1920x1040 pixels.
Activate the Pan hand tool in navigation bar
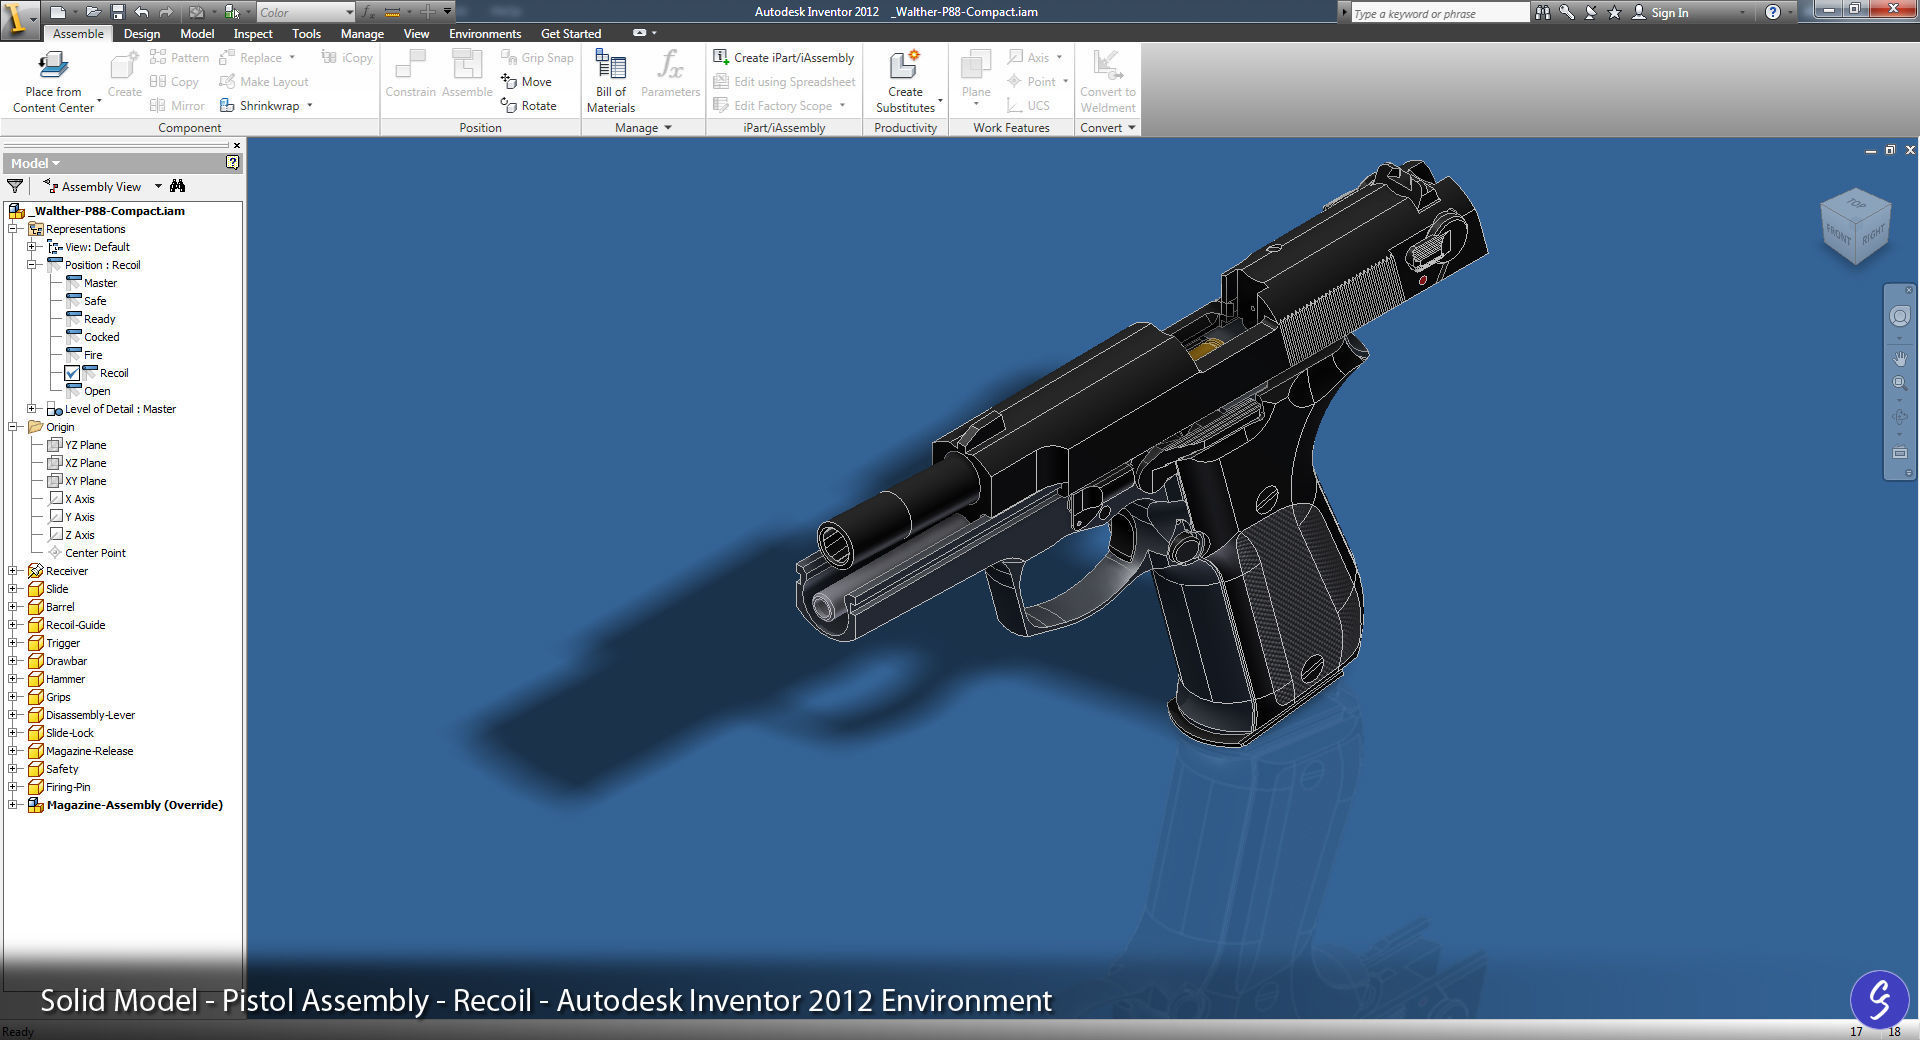(1900, 358)
